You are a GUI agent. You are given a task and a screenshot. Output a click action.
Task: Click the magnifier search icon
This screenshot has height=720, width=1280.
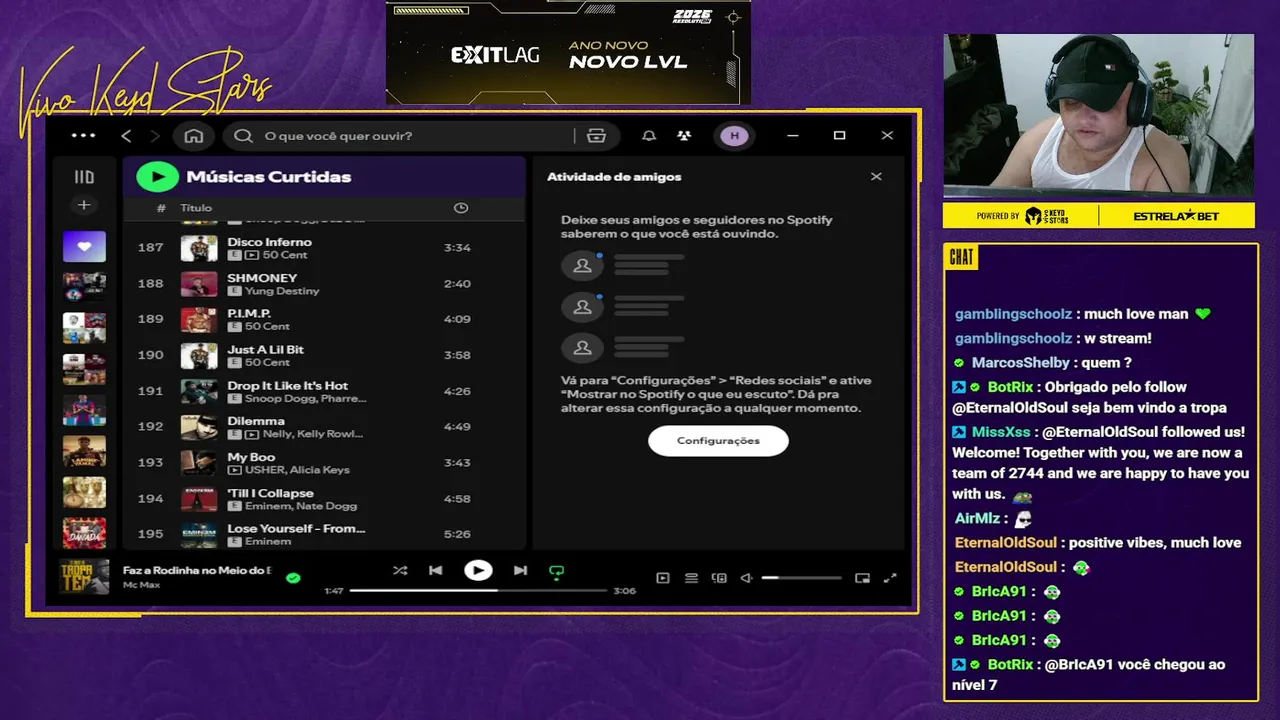243,136
